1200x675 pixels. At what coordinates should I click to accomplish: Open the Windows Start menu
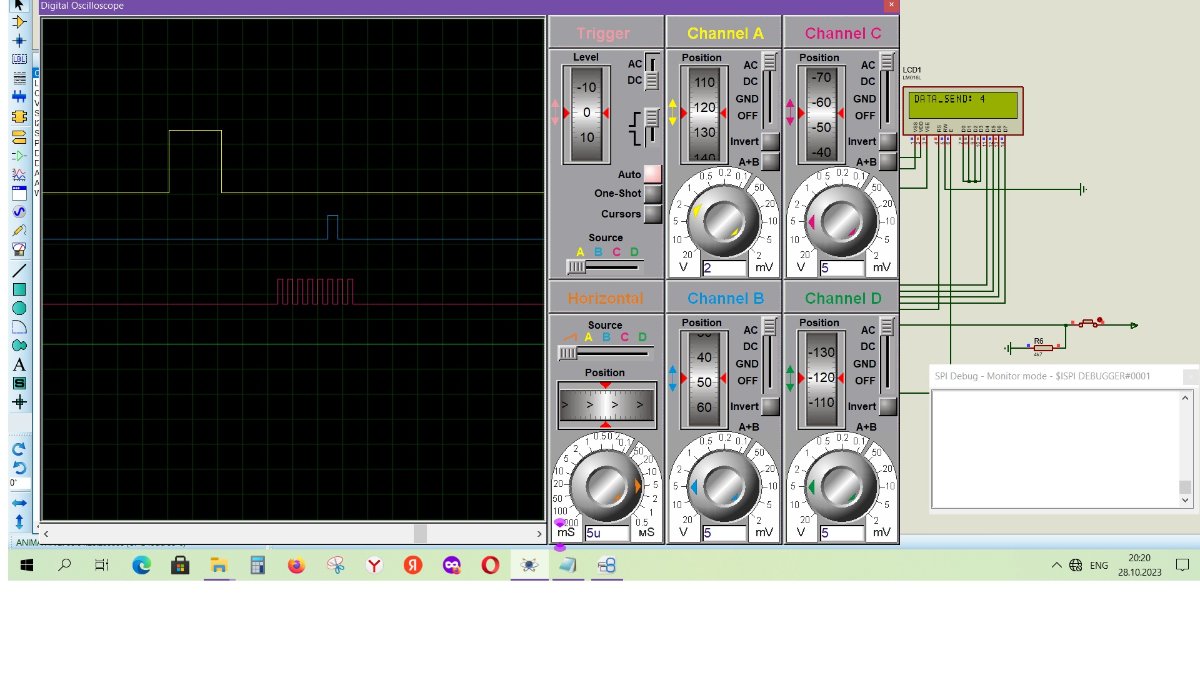[27, 565]
